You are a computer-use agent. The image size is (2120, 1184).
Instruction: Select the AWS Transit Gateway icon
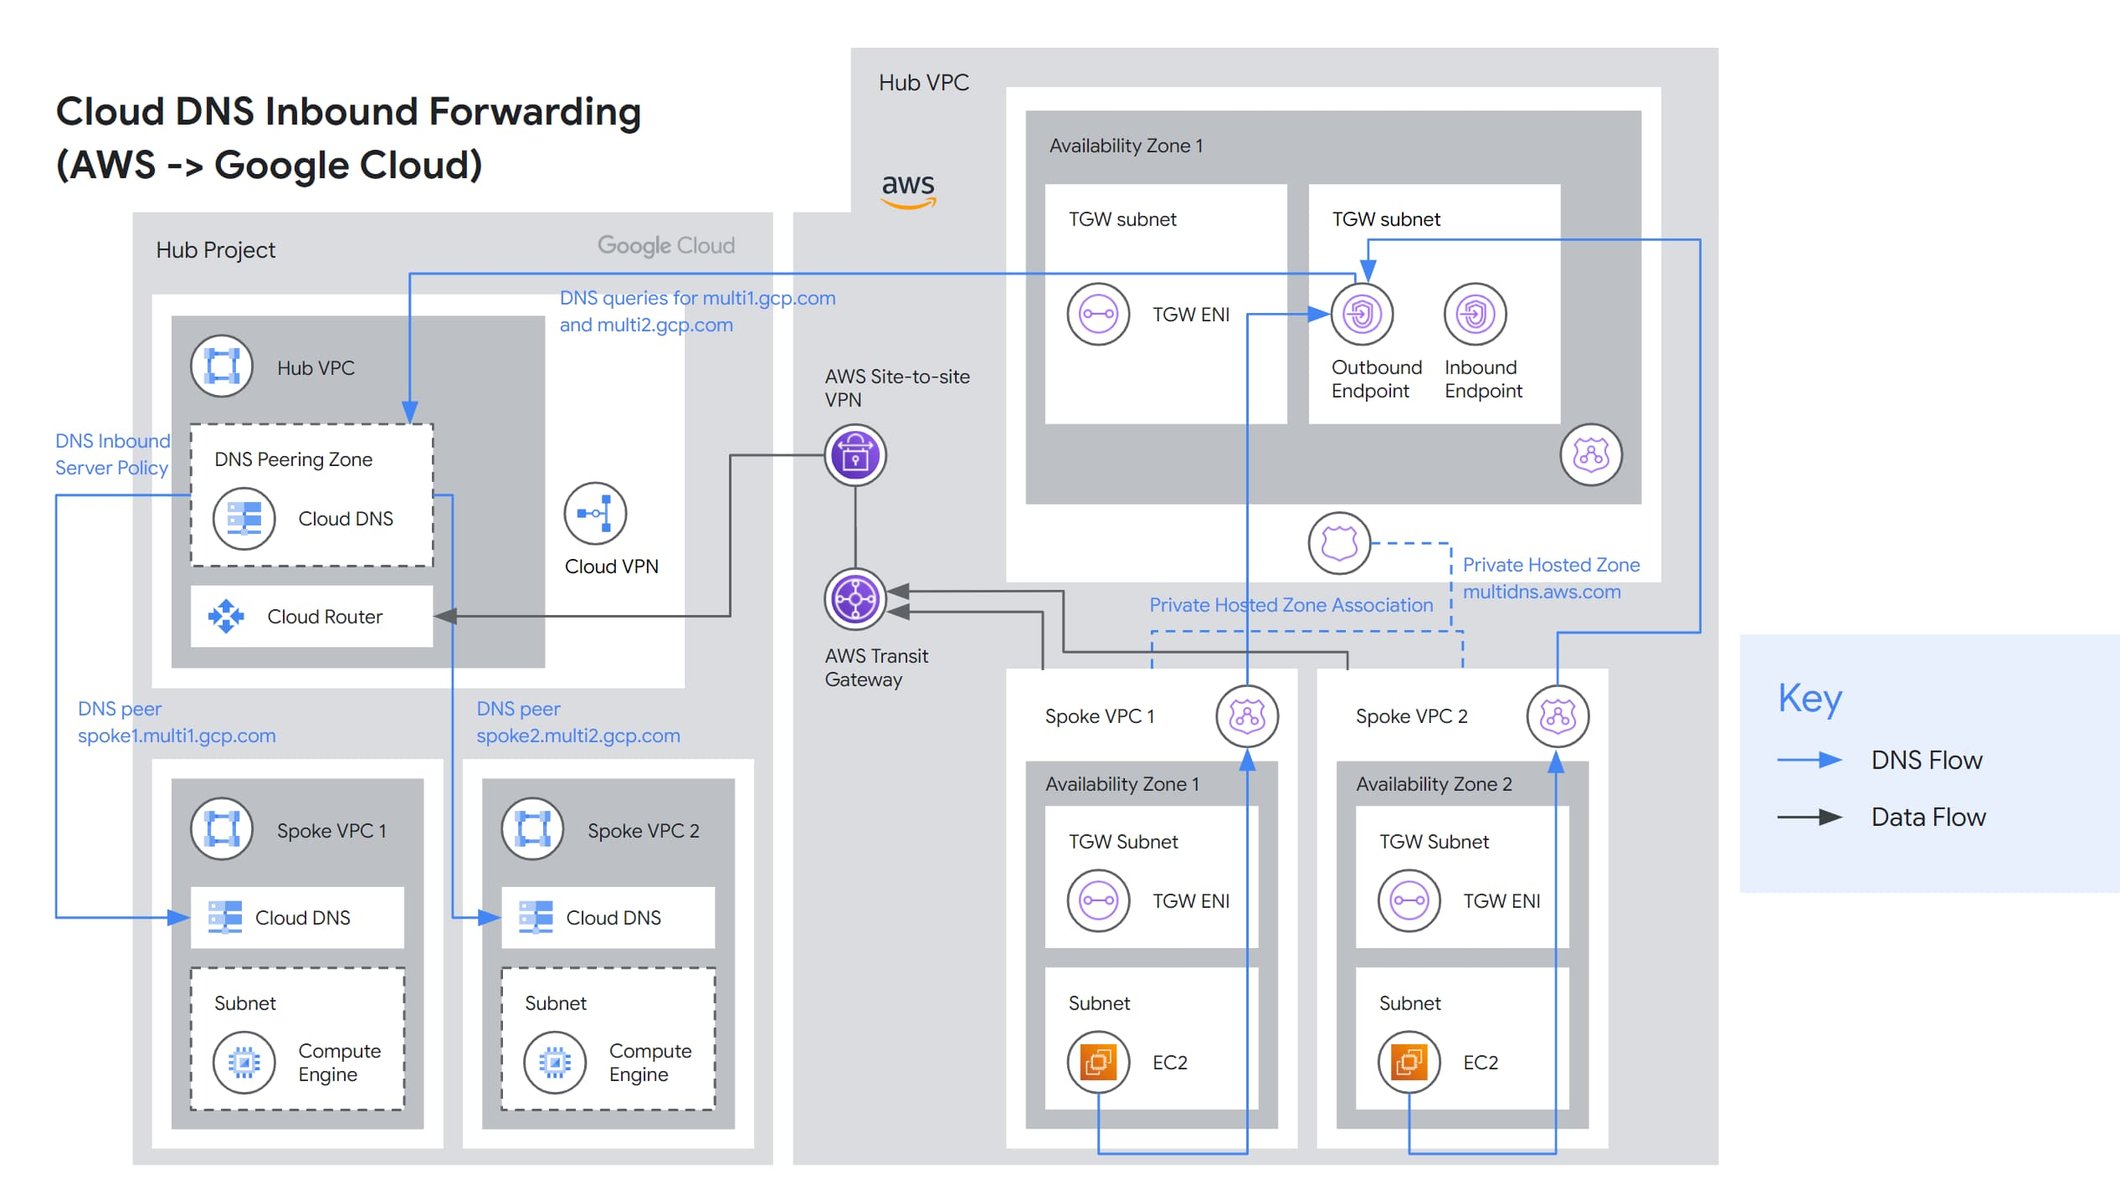click(x=855, y=599)
